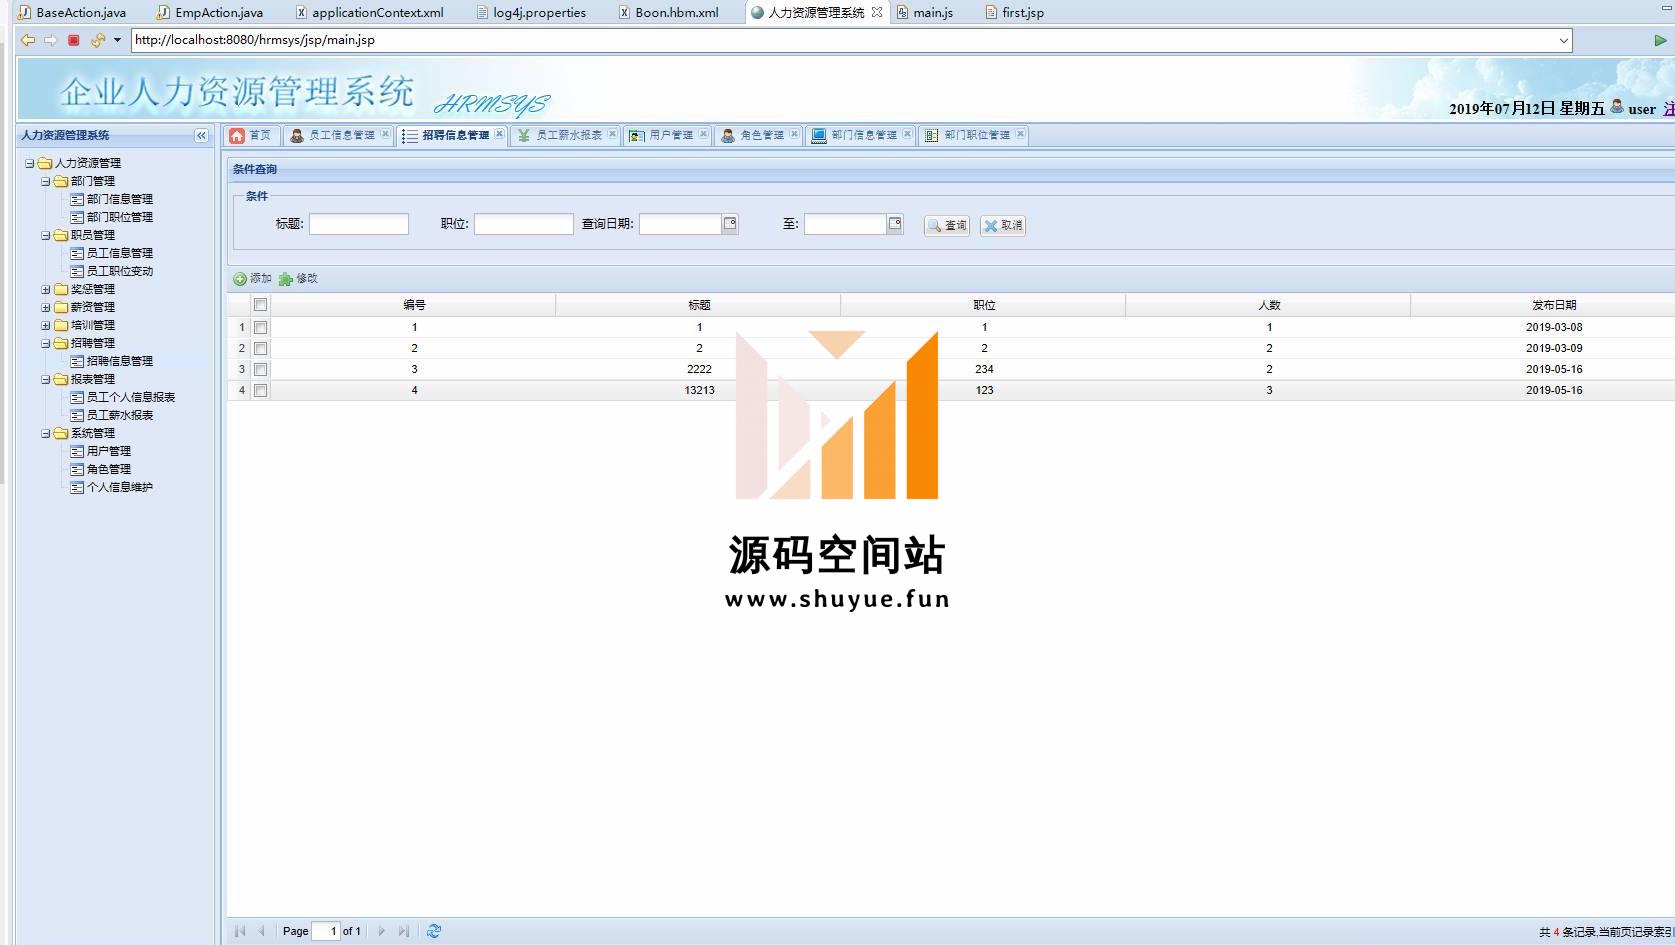Stop page loading with the red stop icon
The image size is (1675, 945).
tap(73, 40)
